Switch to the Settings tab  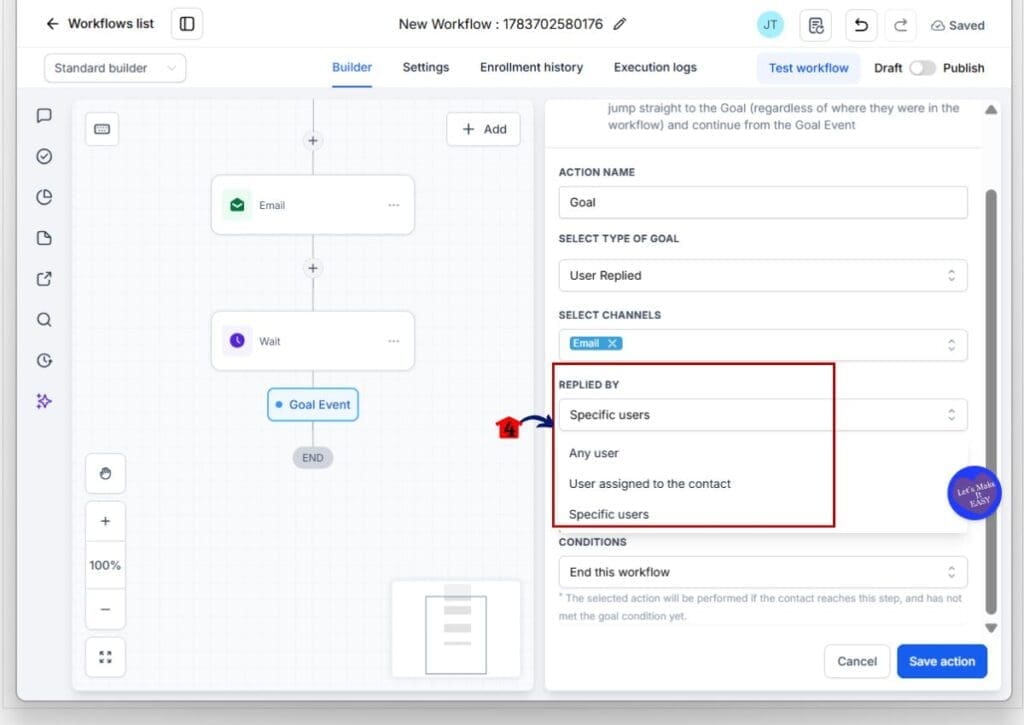426,67
